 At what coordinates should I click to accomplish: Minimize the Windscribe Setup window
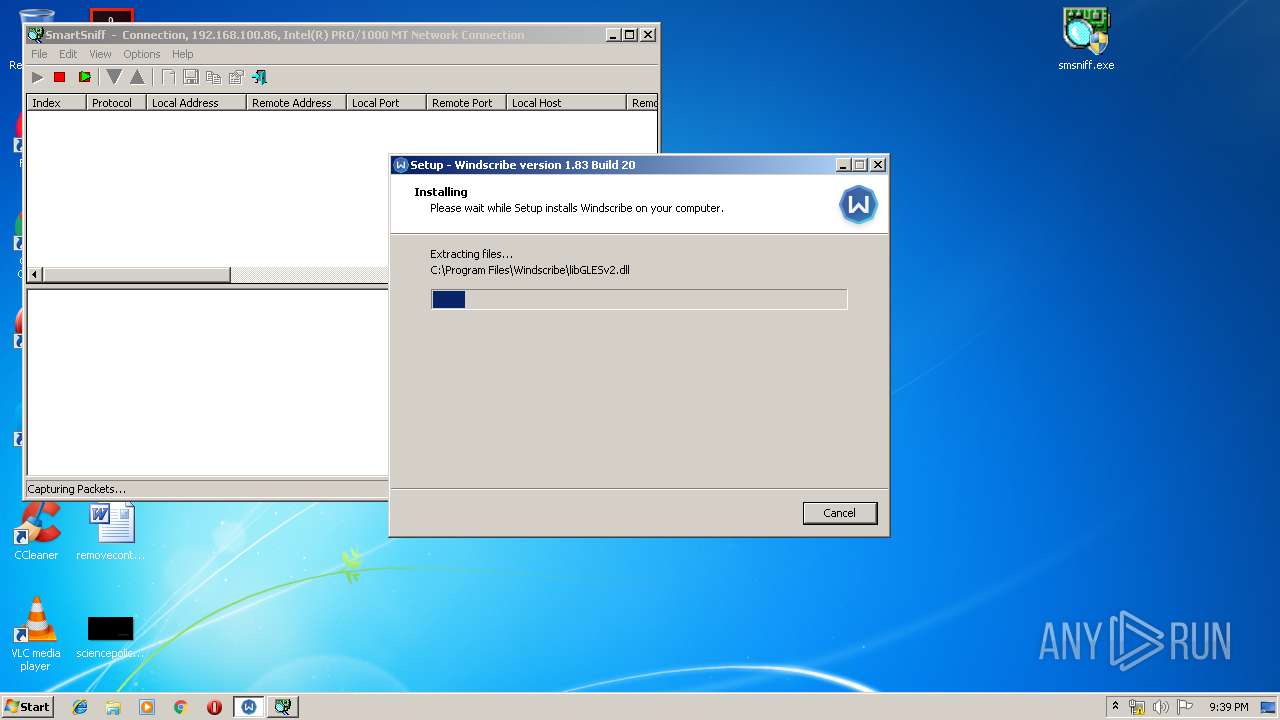[x=843, y=165]
